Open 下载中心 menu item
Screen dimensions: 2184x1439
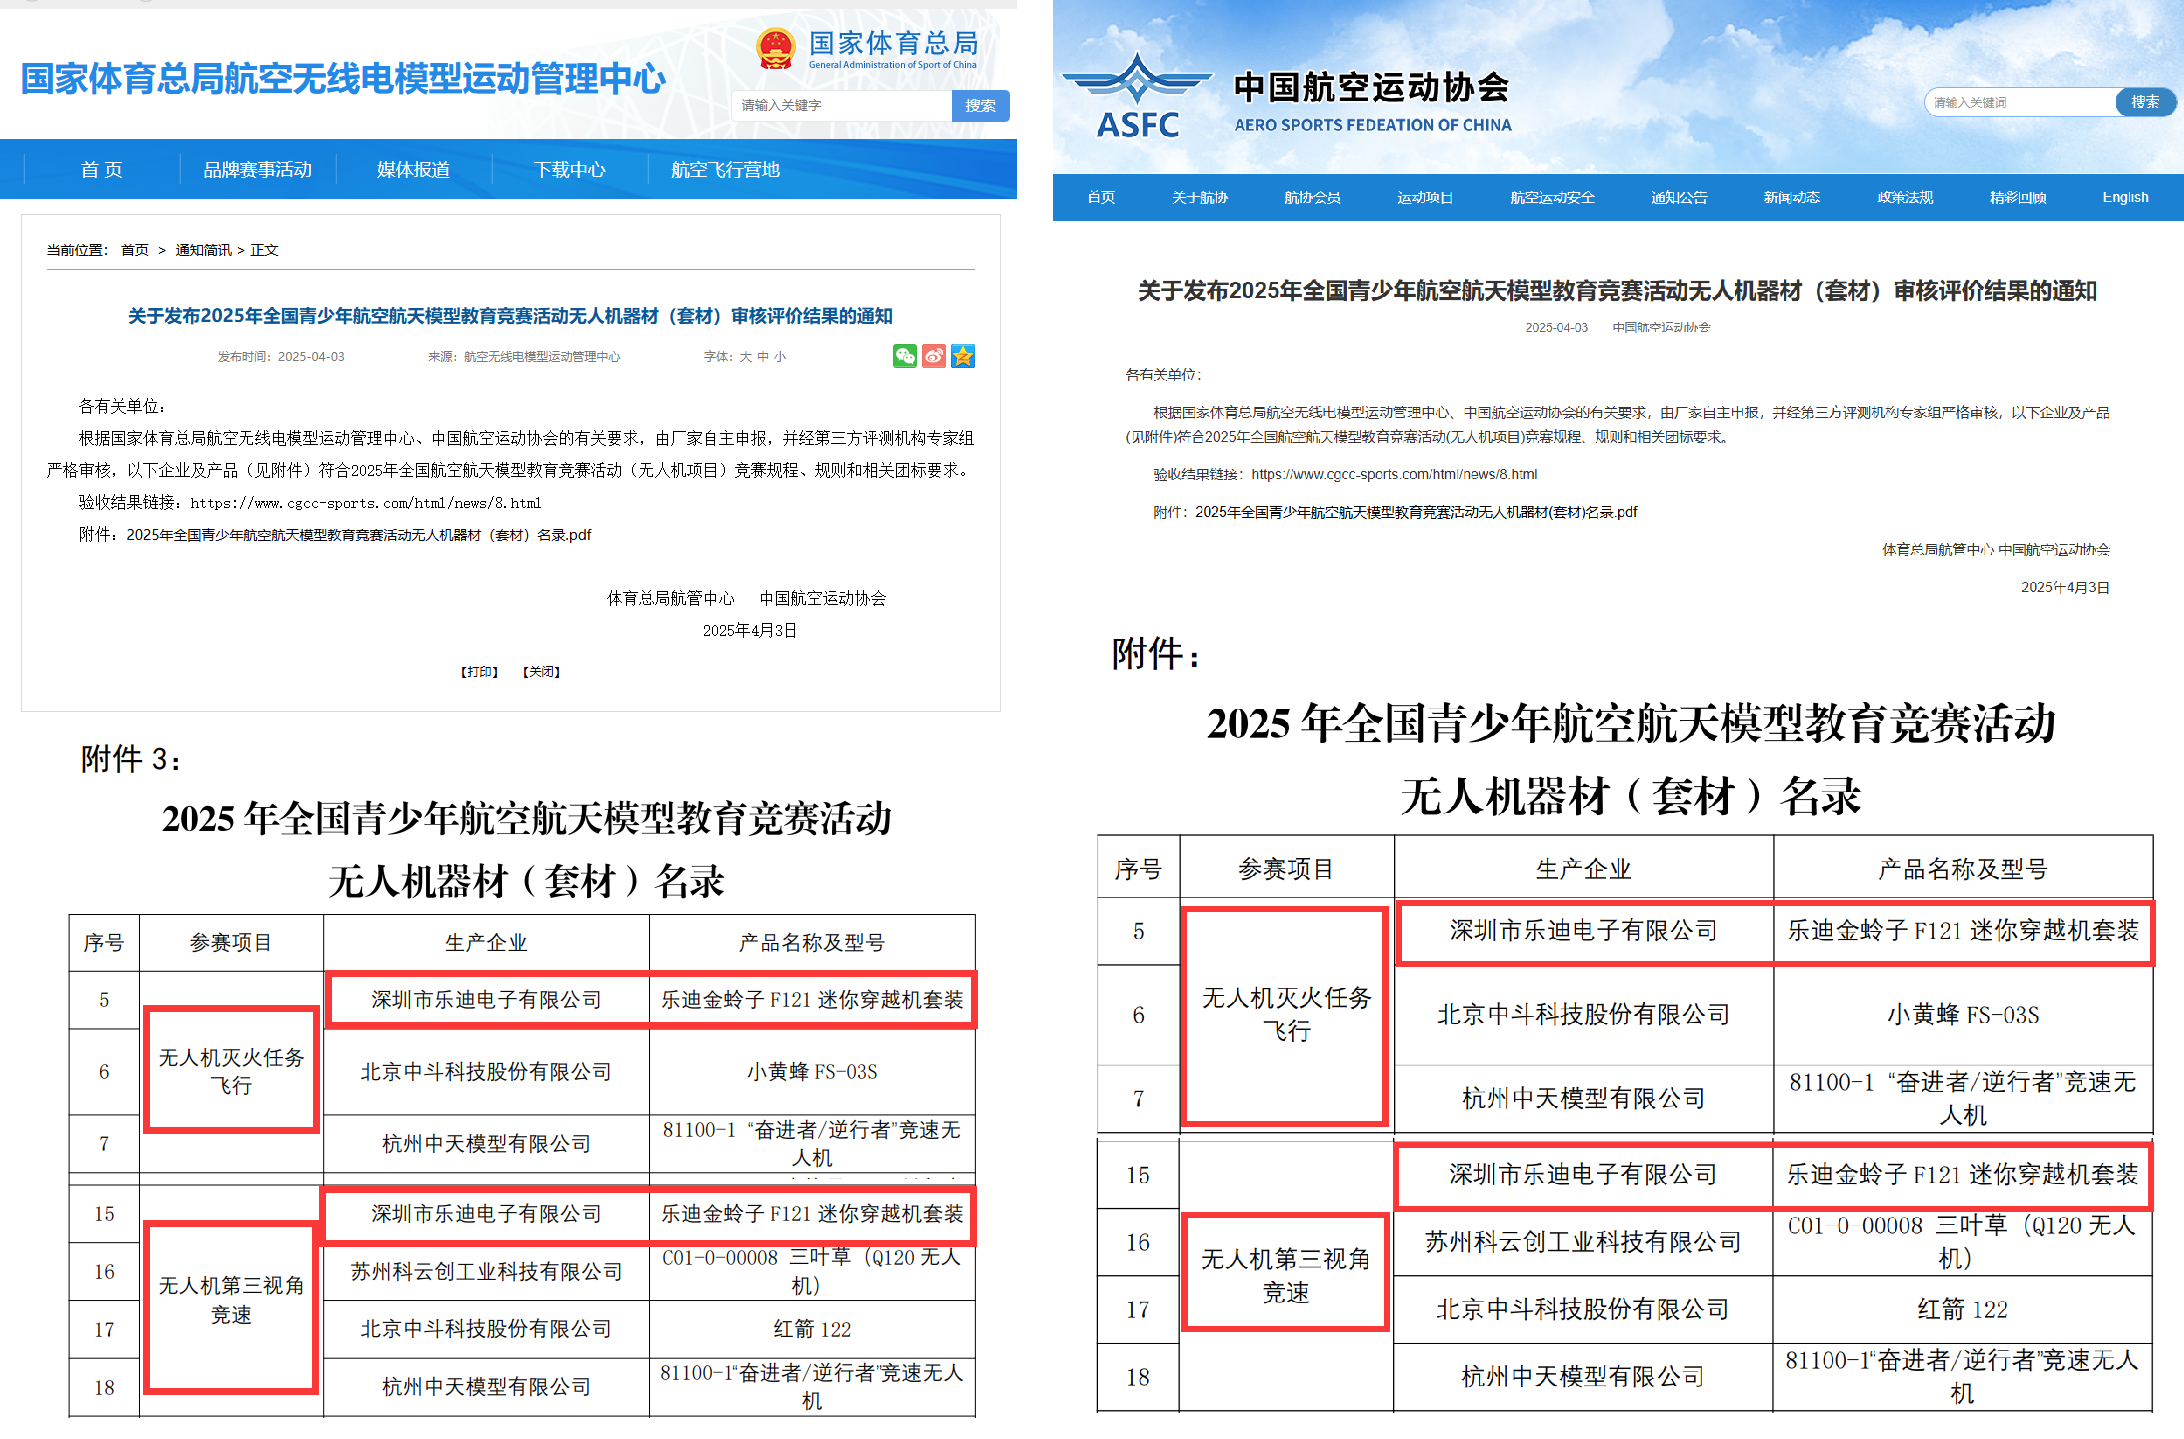click(x=569, y=170)
